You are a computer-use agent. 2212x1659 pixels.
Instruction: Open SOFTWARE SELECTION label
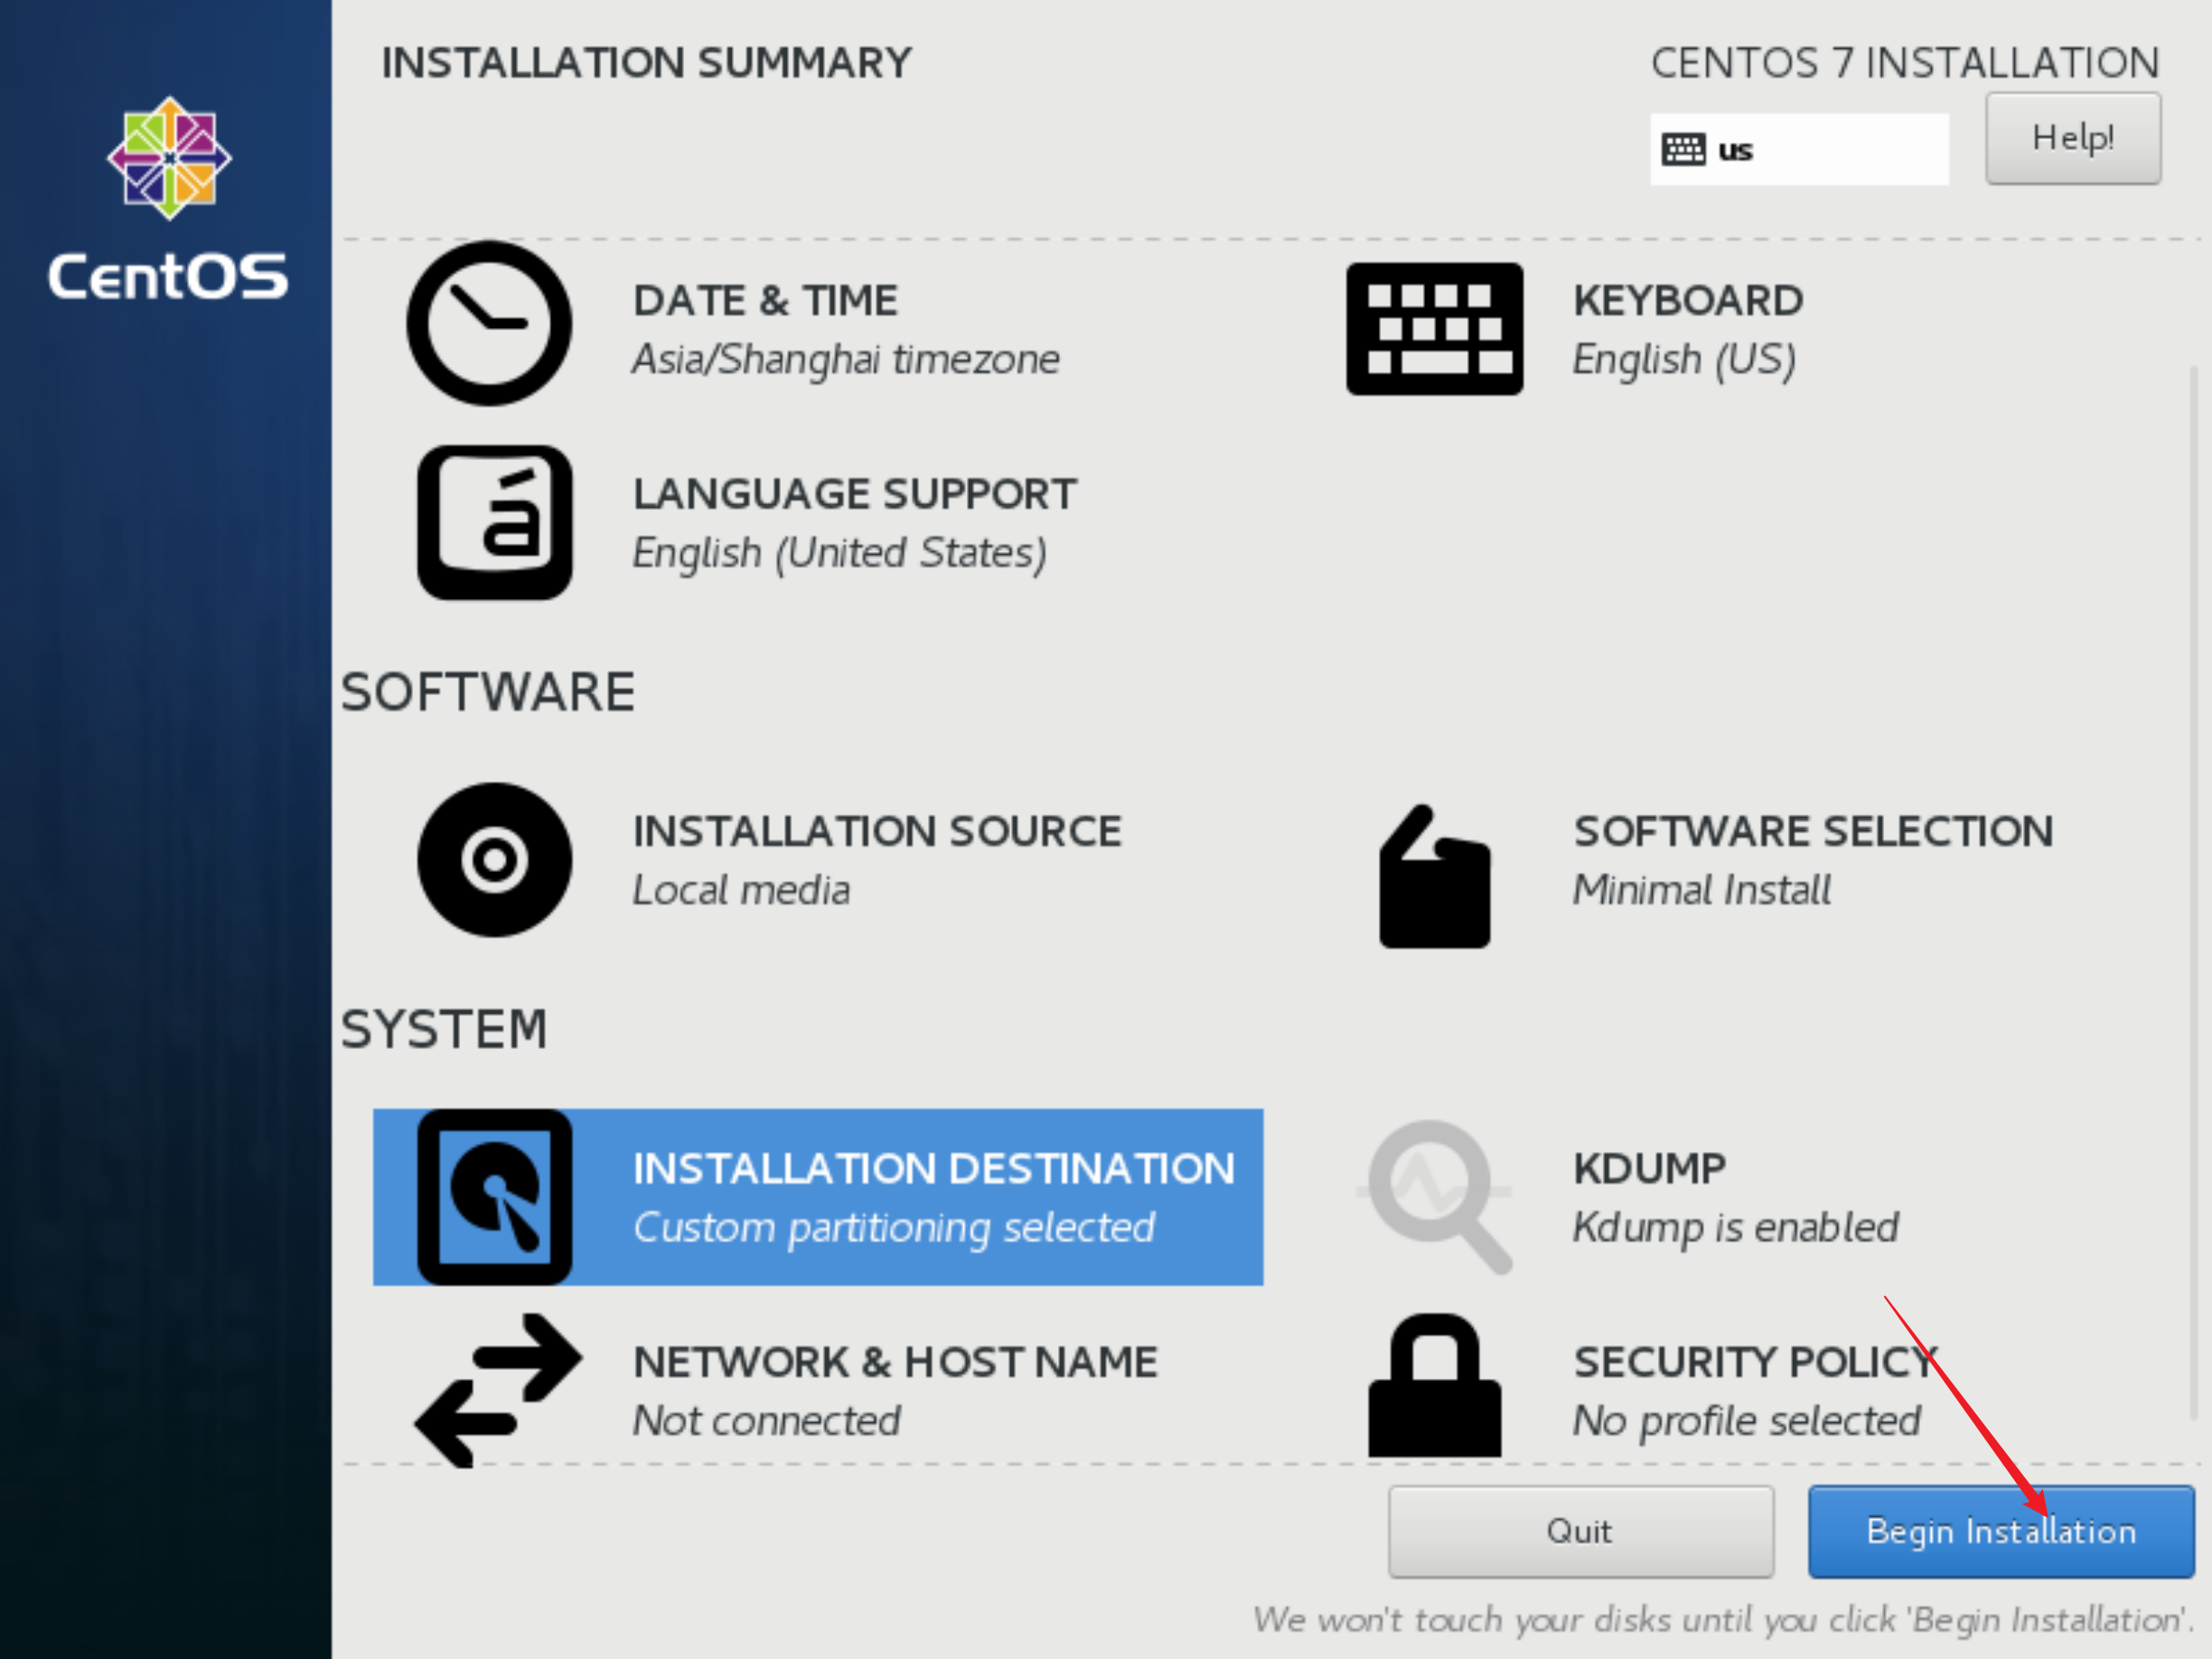pos(1814,831)
